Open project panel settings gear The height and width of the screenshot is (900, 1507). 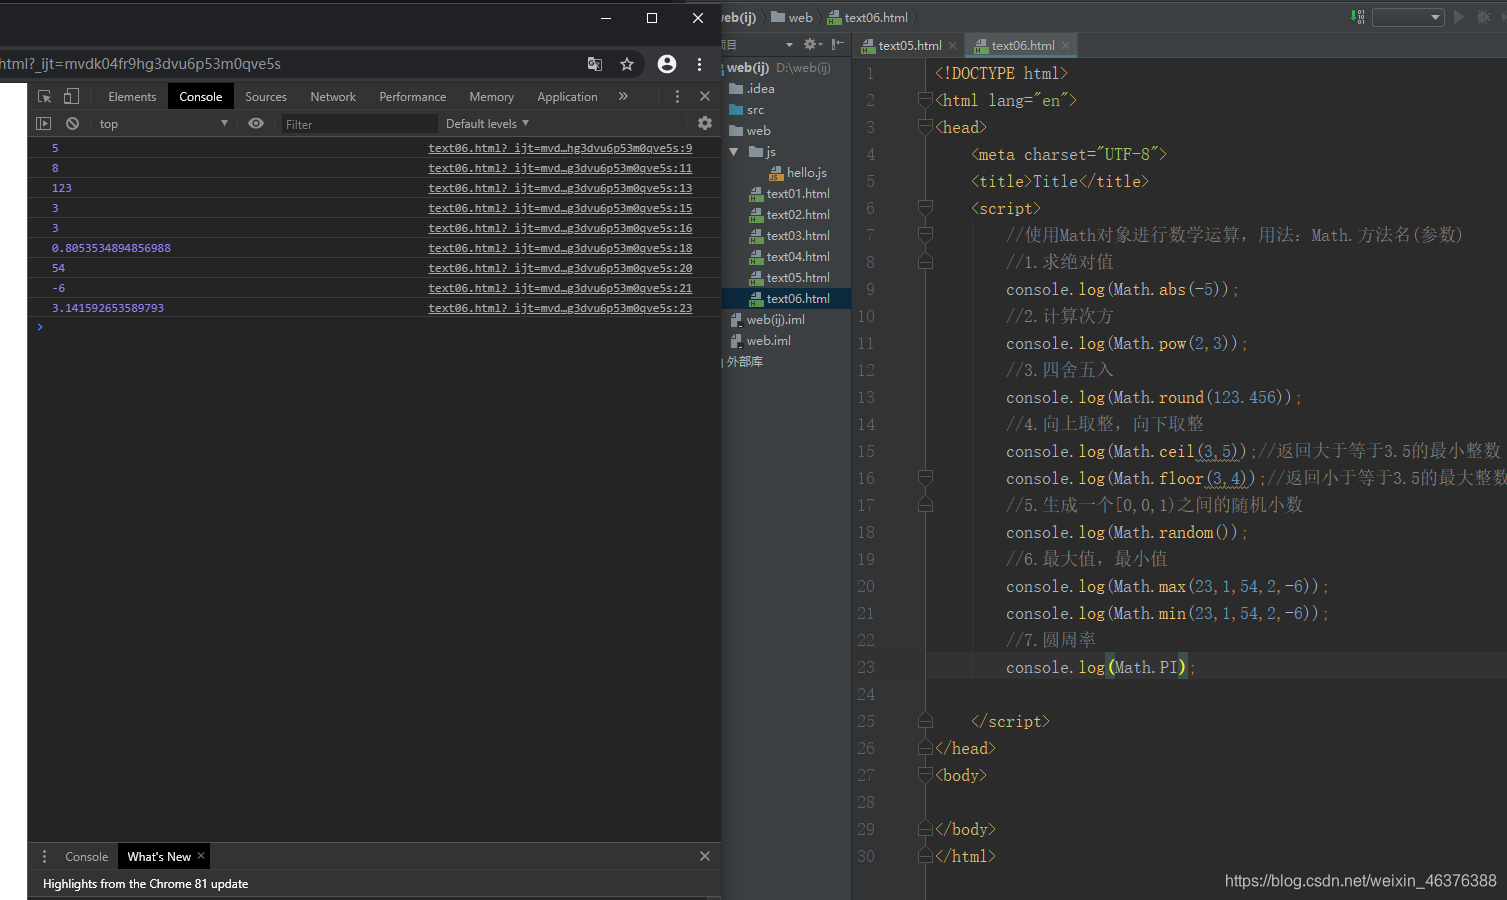pyautogui.click(x=811, y=45)
